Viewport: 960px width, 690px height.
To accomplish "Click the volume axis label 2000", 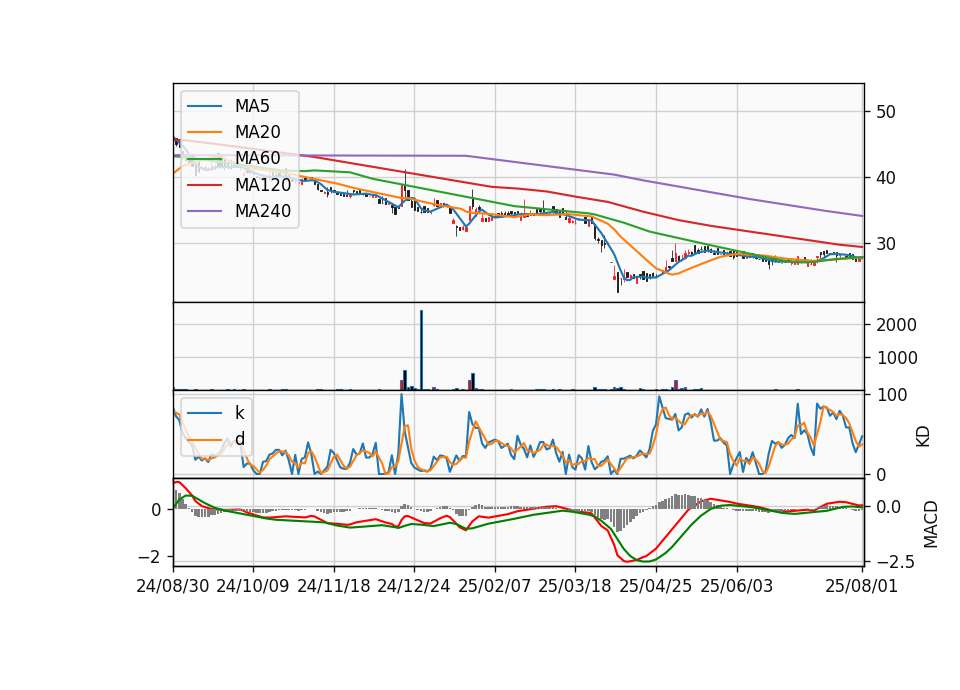I will coord(896,324).
